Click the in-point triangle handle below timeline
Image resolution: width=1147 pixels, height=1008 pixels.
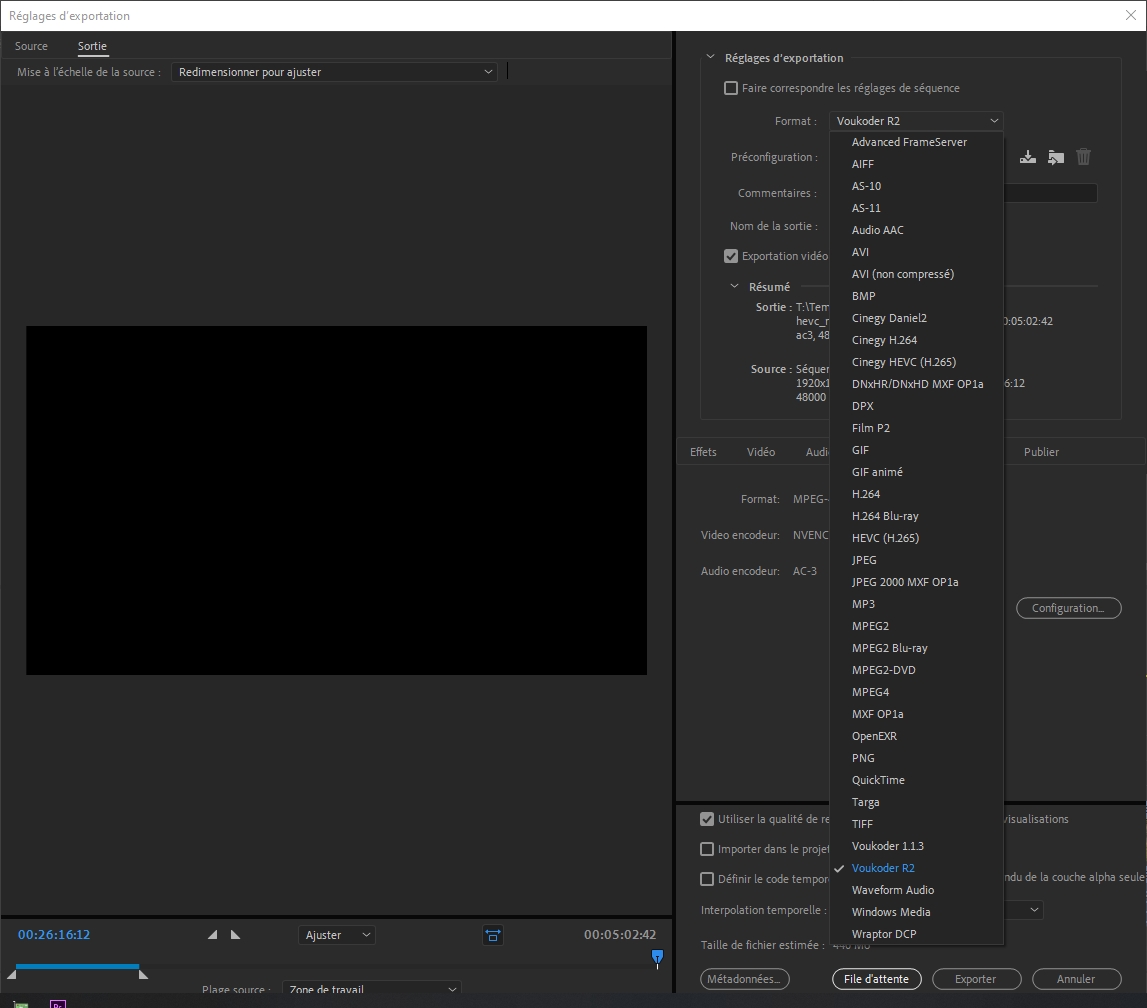(x=11, y=974)
